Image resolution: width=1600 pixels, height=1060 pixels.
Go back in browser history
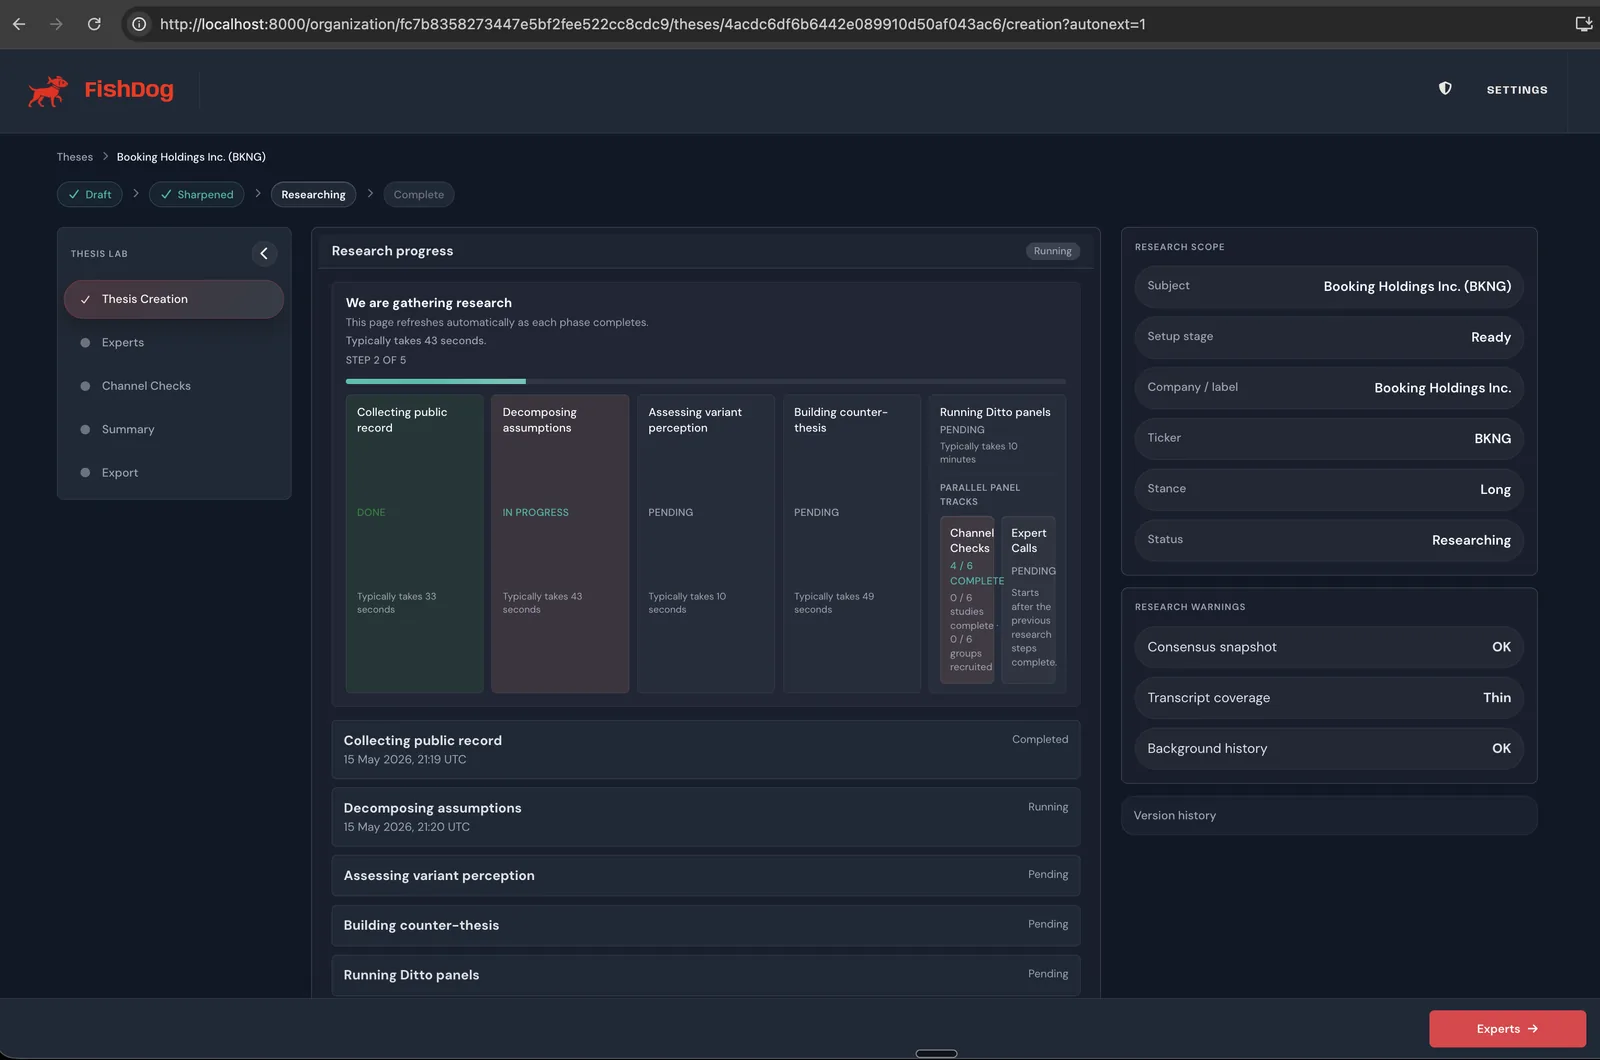click(x=19, y=24)
